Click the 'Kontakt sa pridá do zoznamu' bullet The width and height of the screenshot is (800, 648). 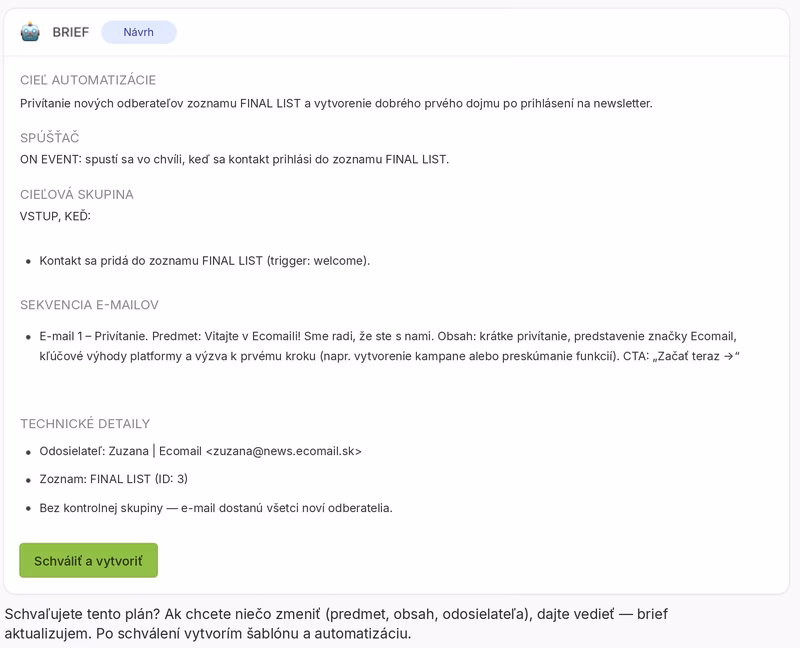205,261
